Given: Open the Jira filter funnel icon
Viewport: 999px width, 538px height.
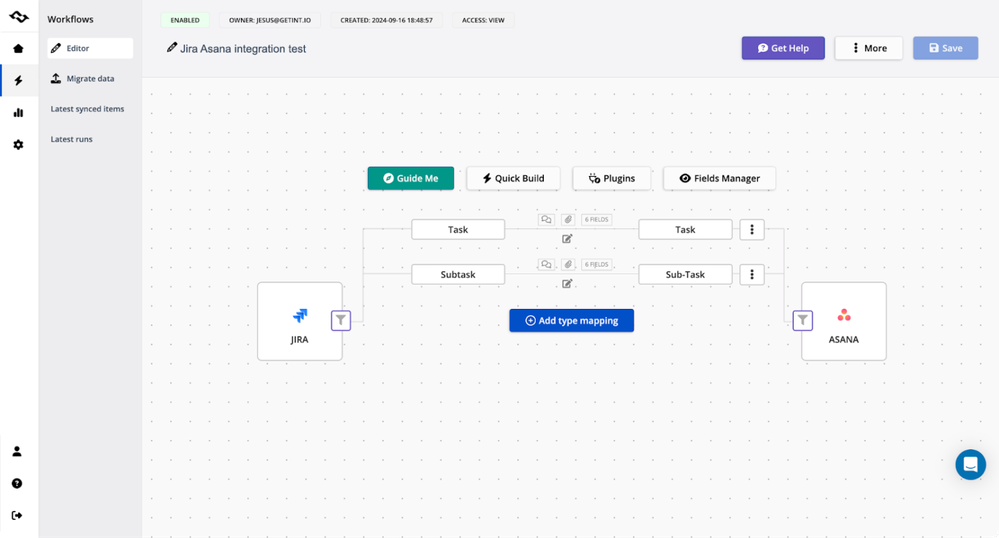Looking at the screenshot, I should [341, 320].
